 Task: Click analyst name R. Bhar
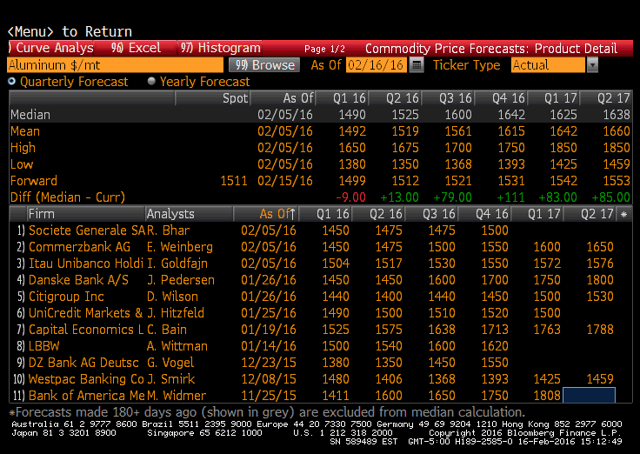point(168,230)
